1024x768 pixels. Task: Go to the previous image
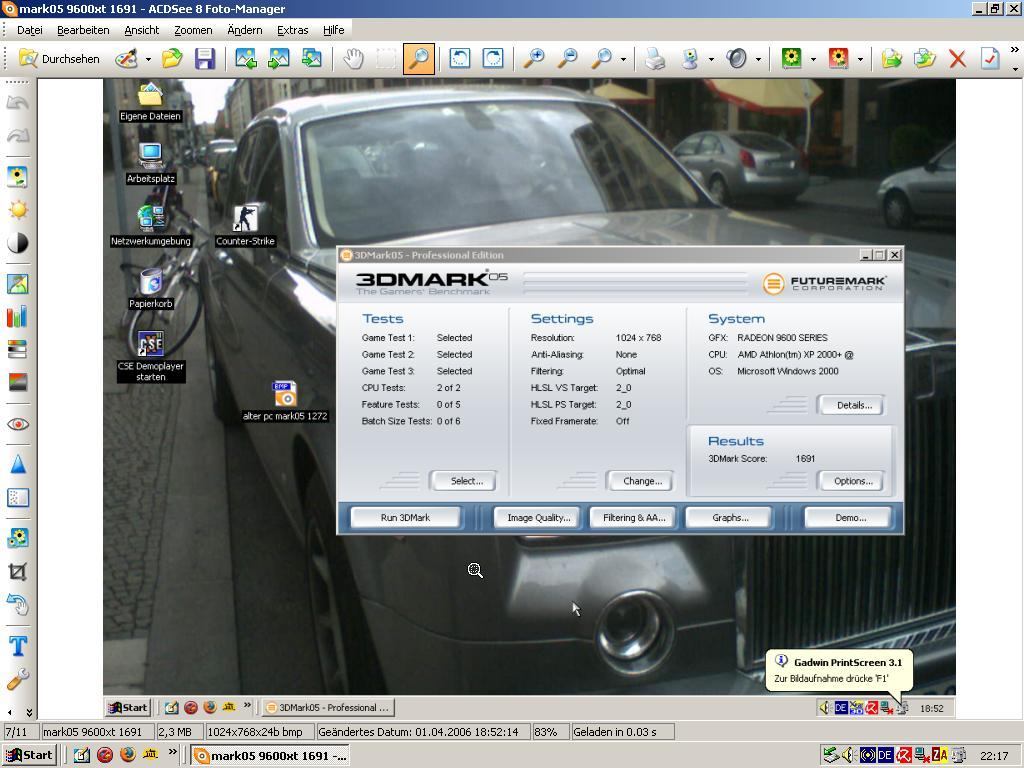click(246, 59)
